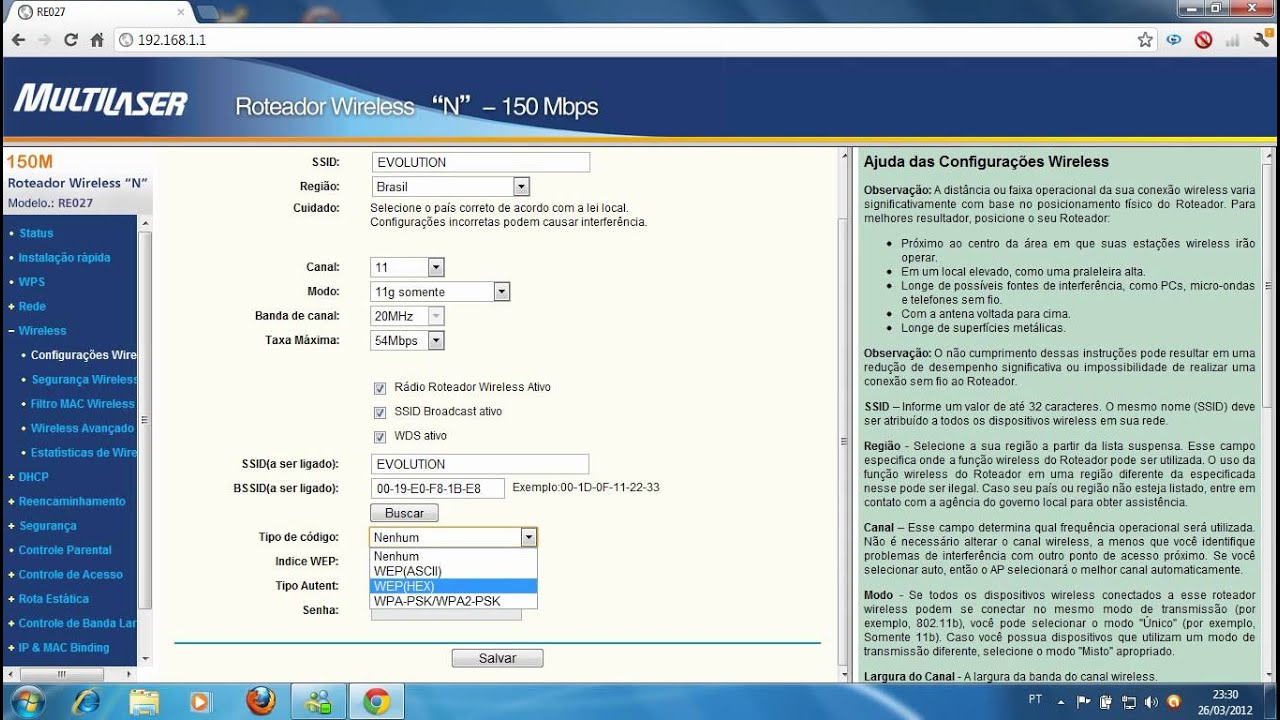
Task: Click the sidebar vertical scrollbar
Action: pyautogui.click(x=145, y=440)
